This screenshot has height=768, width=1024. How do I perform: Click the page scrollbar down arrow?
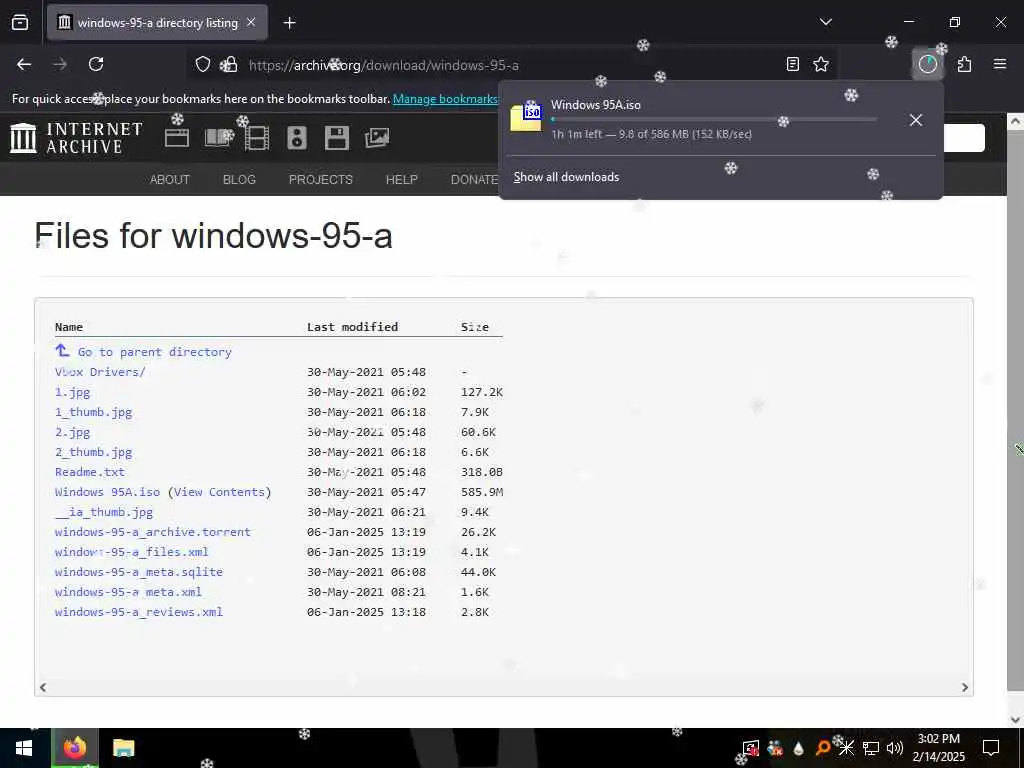pos(1015,720)
